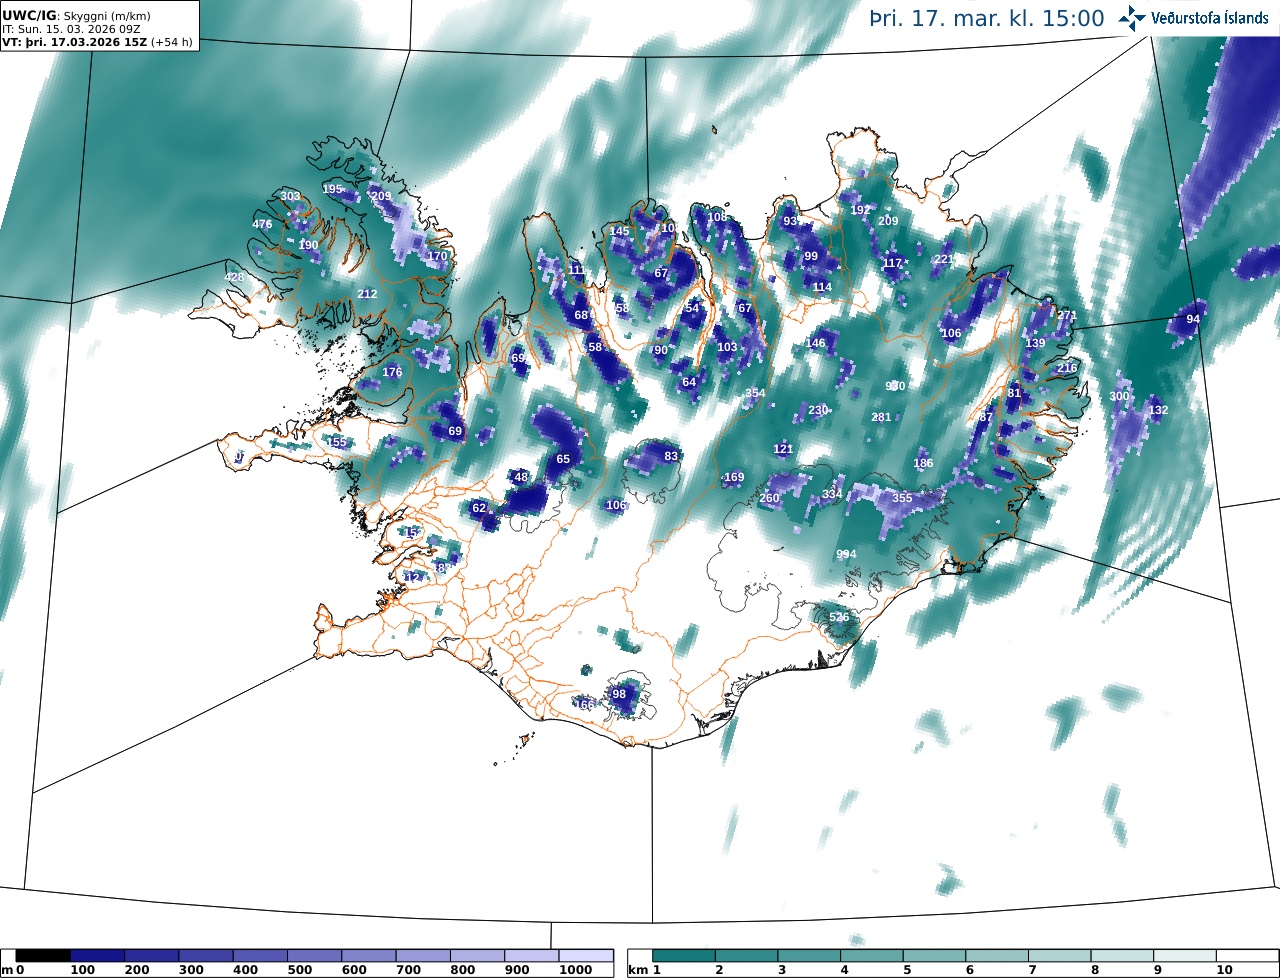
Task: Click the 'Þri. 17. mar. kl. 15:00' timestamp
Action: pos(988,19)
